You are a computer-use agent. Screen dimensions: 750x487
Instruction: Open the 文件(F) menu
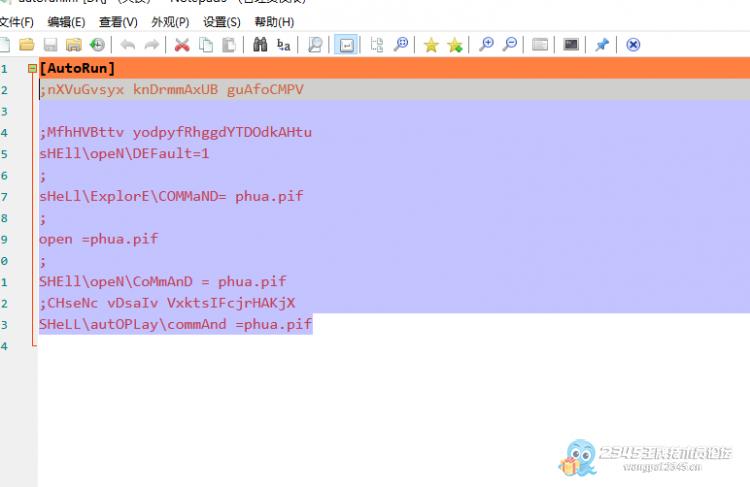click(16, 22)
